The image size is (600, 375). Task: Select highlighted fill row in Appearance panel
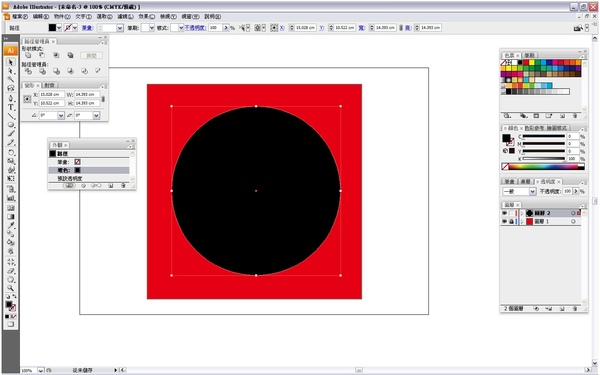(89, 170)
